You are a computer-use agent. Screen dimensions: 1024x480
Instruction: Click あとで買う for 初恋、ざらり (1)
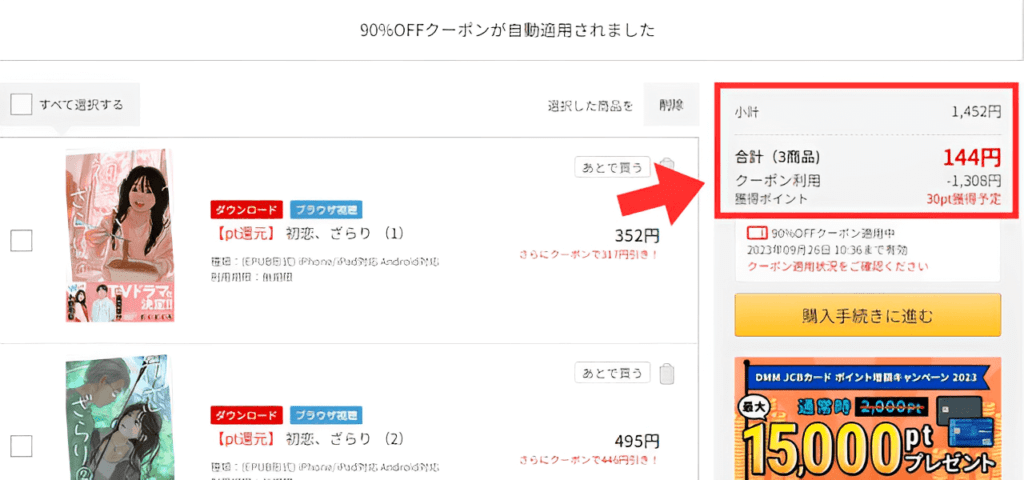[x=613, y=167]
